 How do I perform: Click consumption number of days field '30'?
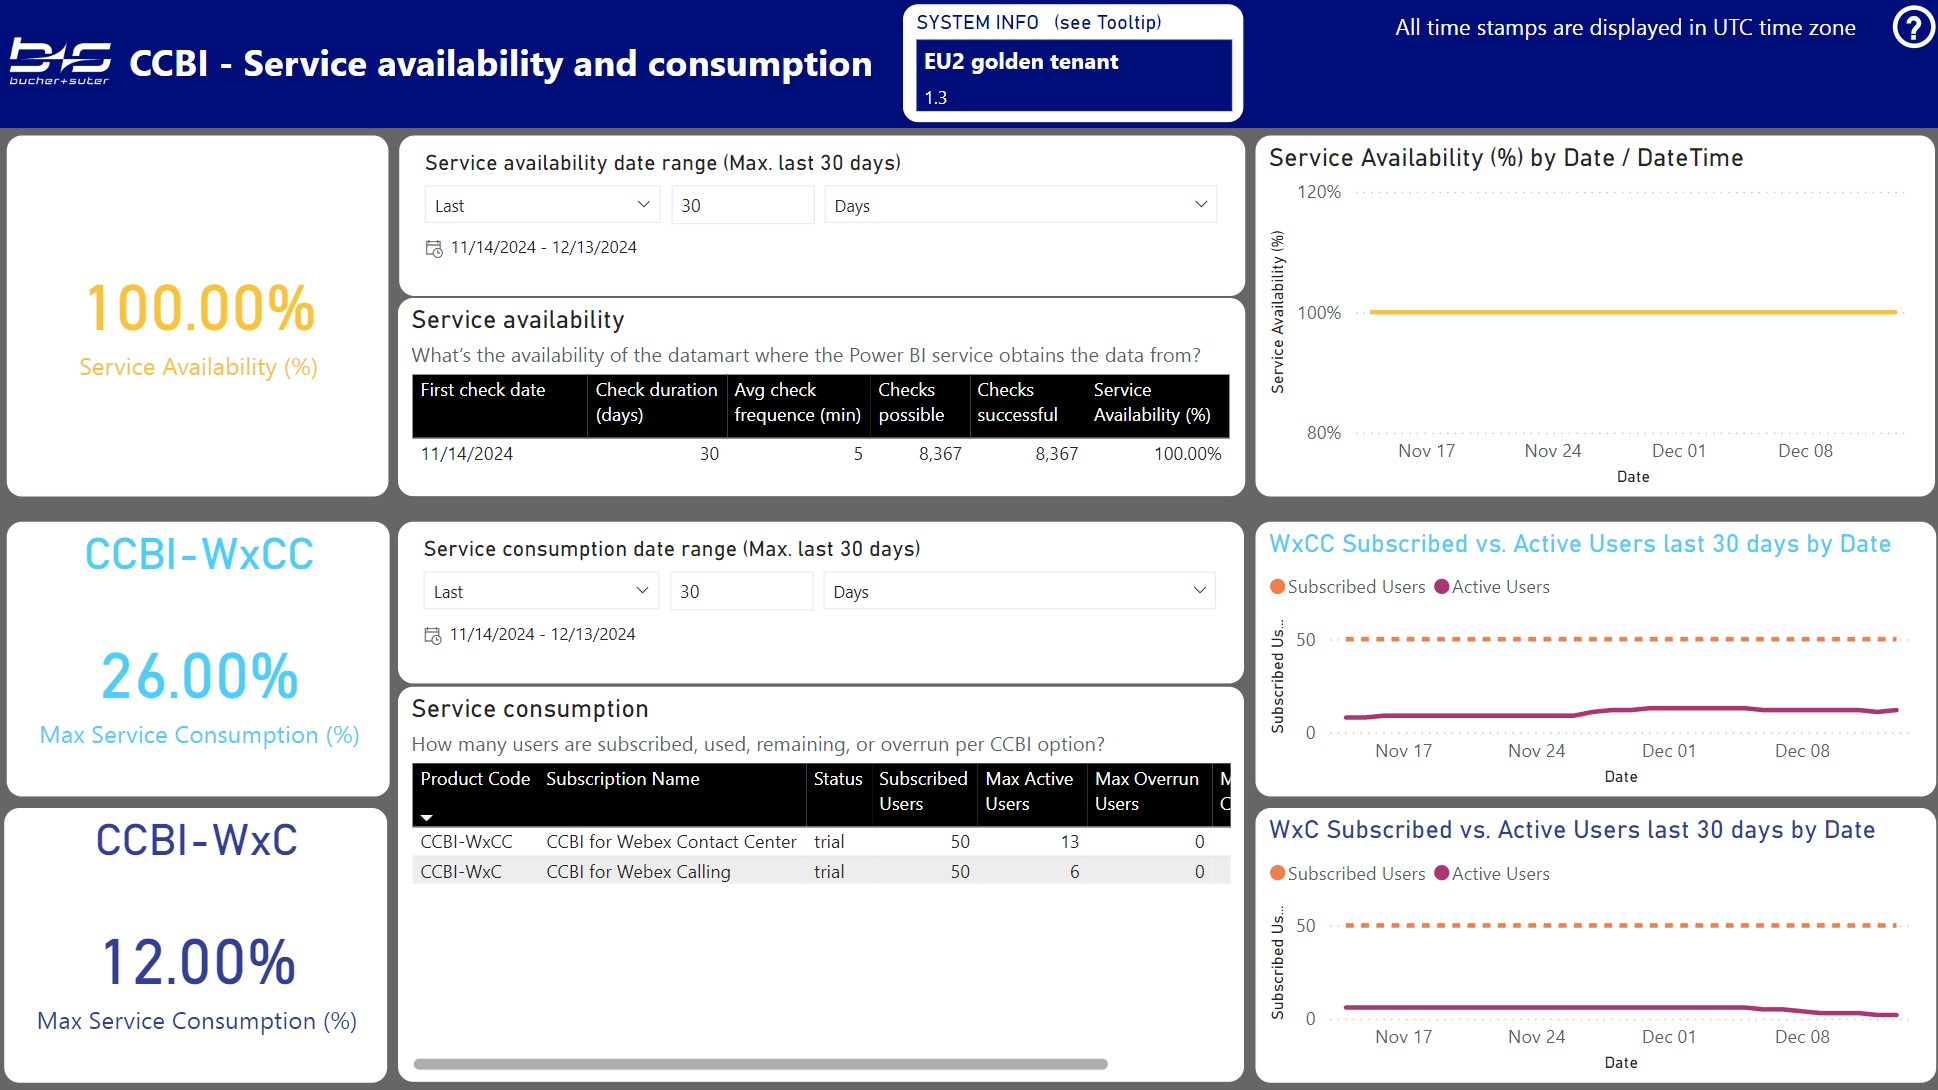(x=741, y=591)
